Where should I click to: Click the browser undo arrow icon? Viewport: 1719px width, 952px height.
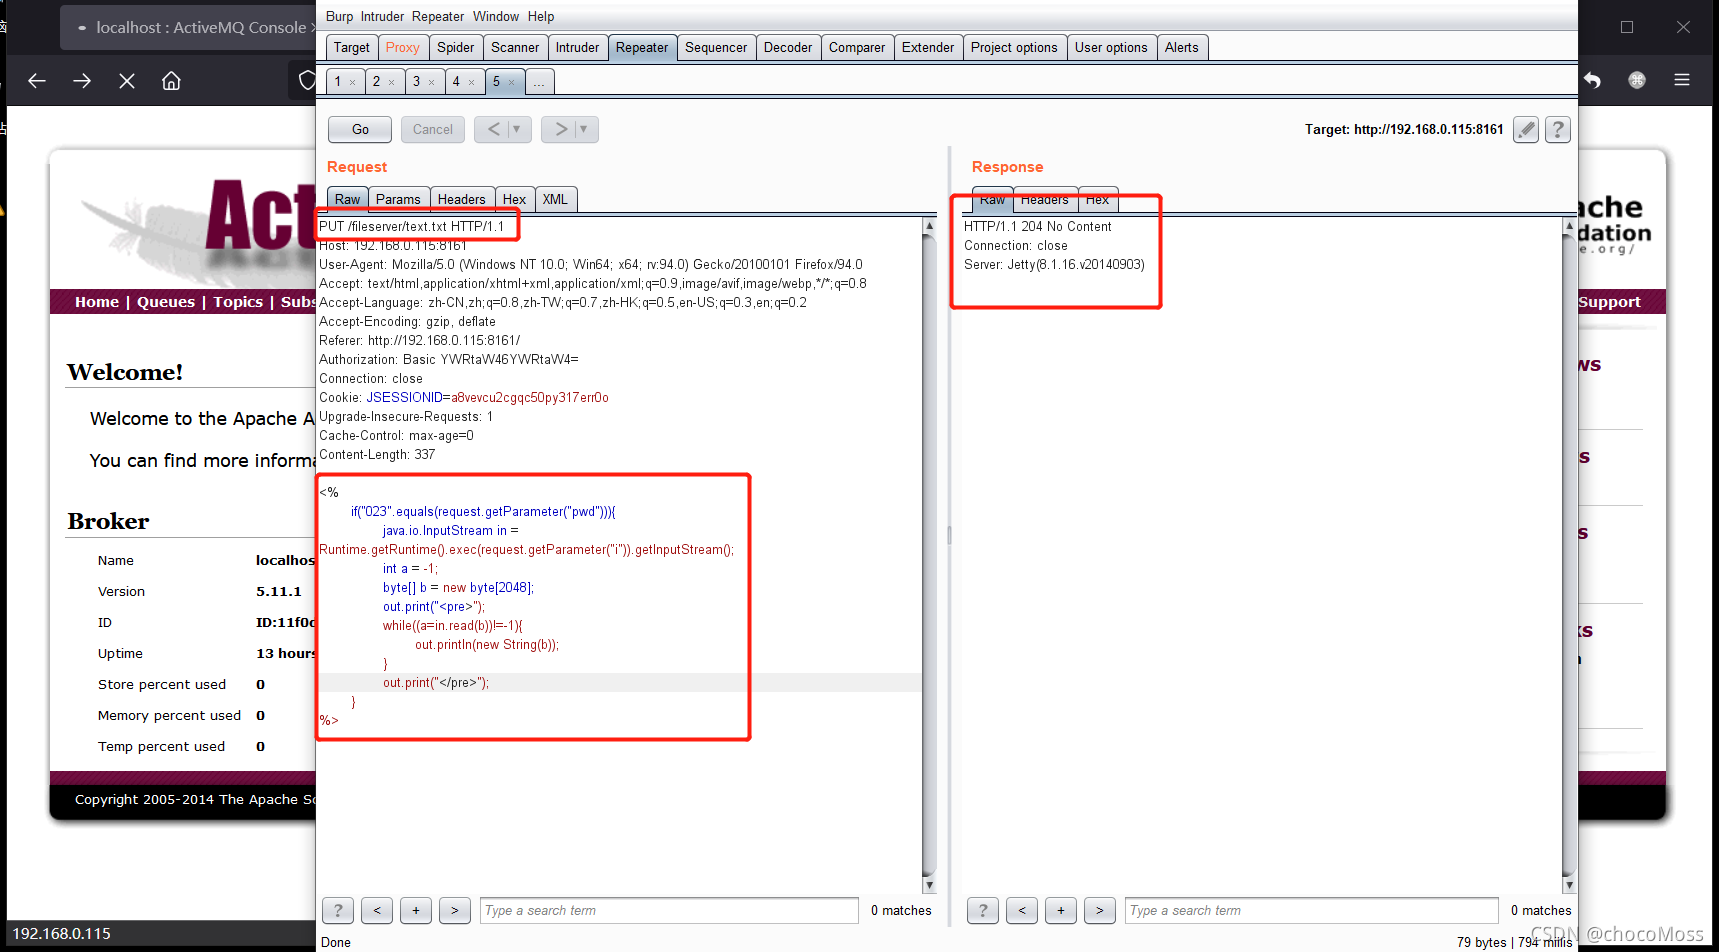pyautogui.click(x=1592, y=80)
